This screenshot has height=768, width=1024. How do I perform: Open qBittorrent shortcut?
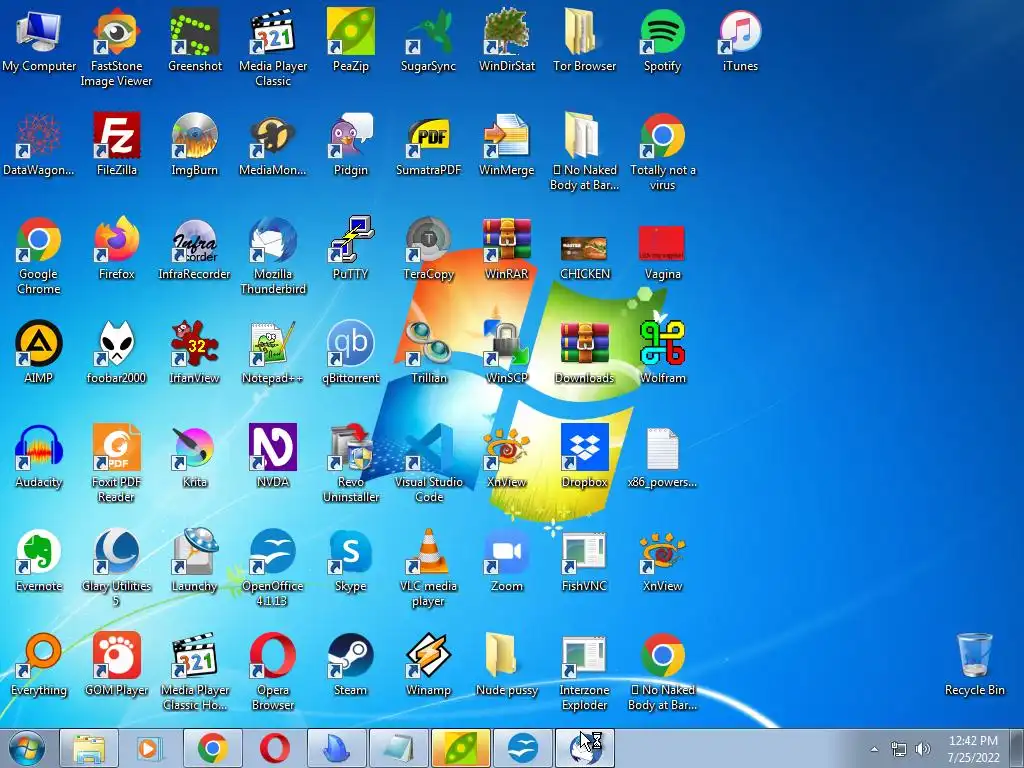click(x=351, y=352)
